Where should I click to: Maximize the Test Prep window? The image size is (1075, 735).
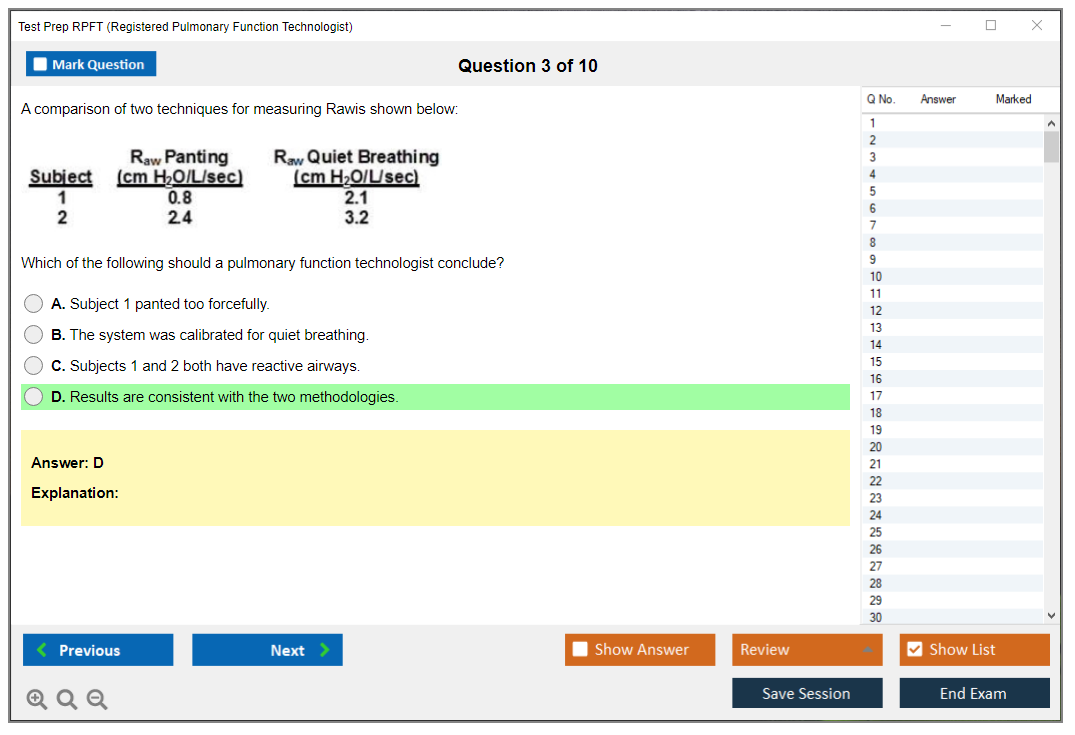pyautogui.click(x=991, y=26)
